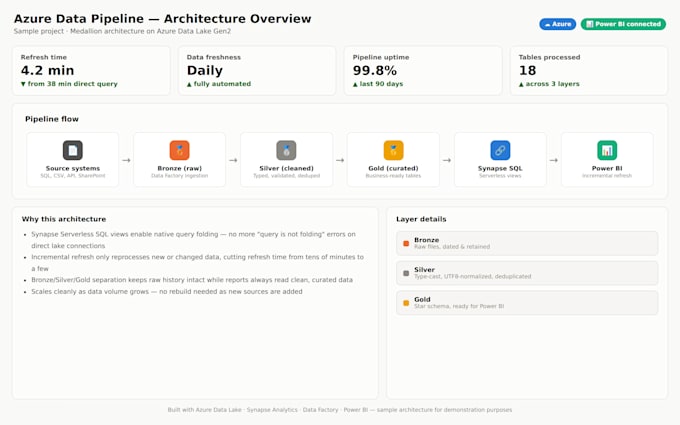The width and height of the screenshot is (680, 425).
Task: Click the Silver gray color swatch
Action: [x=406, y=273]
